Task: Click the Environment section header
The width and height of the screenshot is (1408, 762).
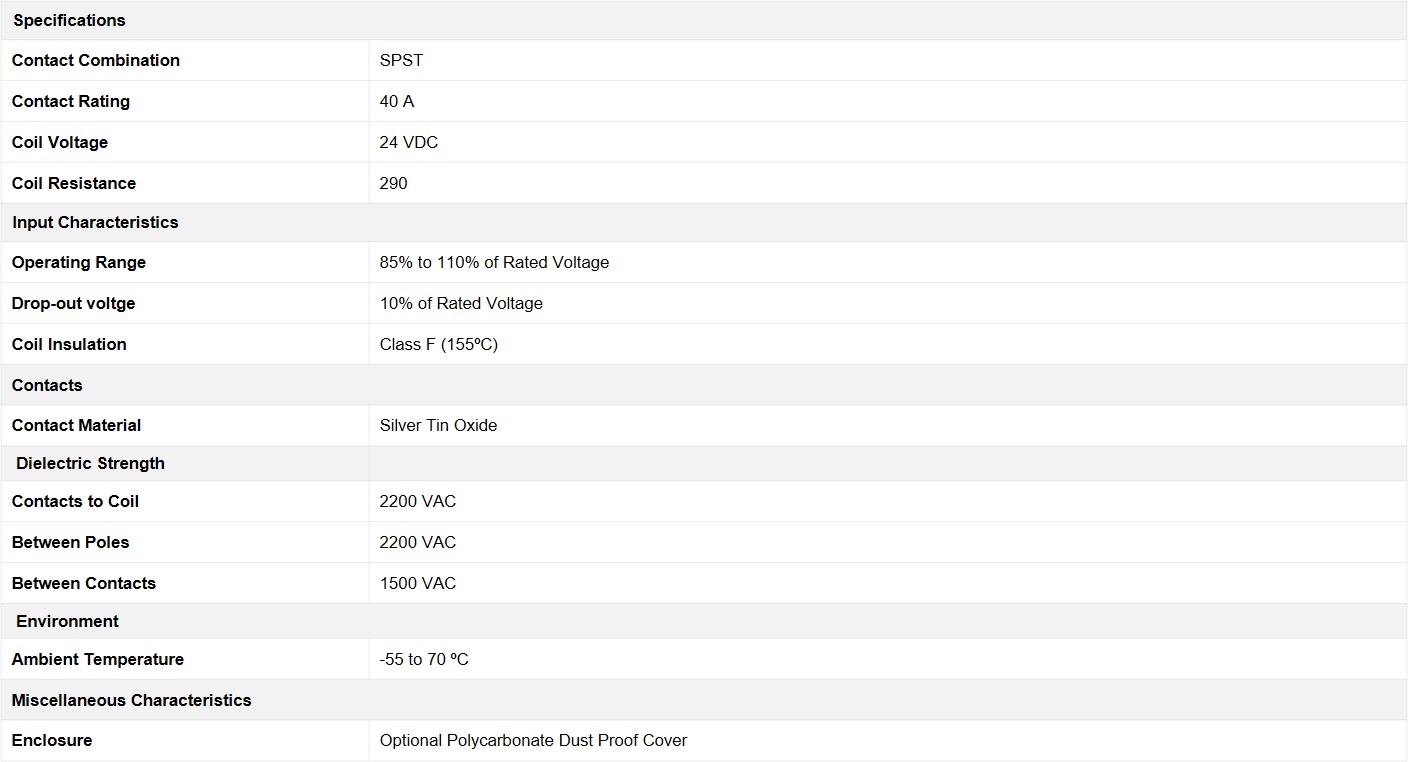Action: 67,621
